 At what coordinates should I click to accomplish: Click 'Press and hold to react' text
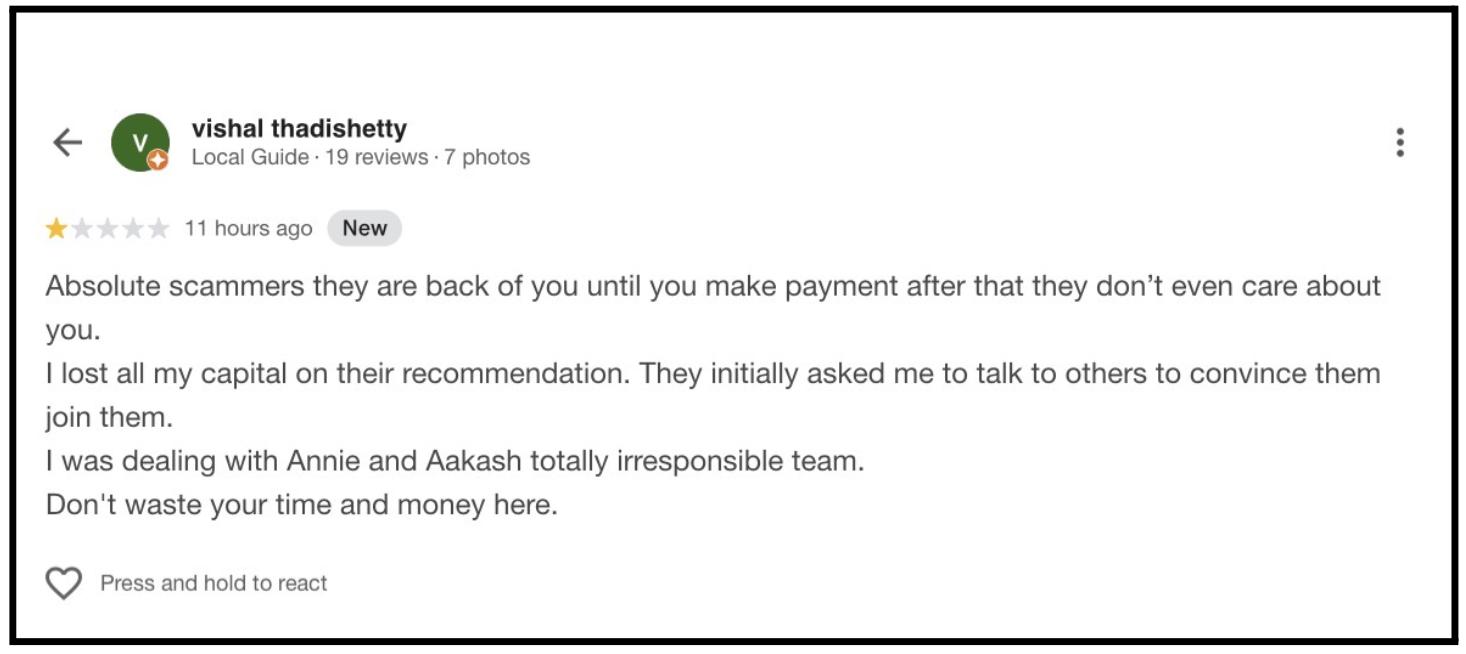click(213, 583)
